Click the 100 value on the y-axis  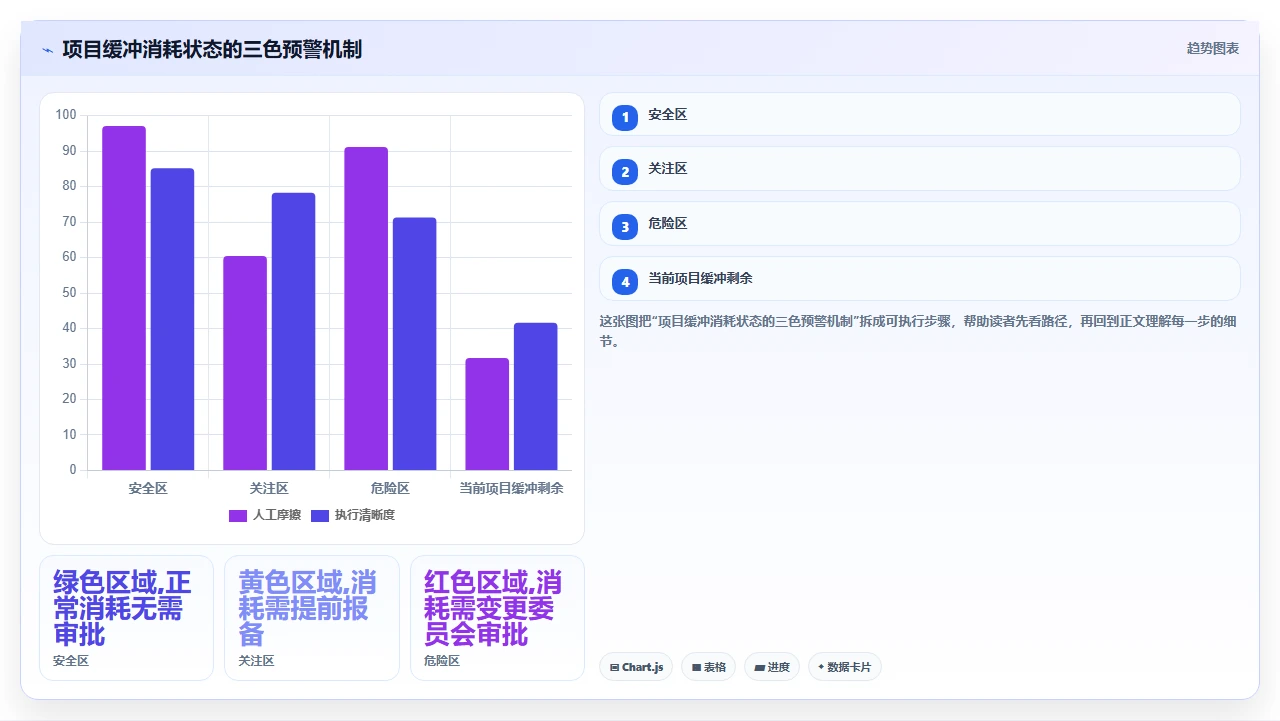(x=66, y=115)
